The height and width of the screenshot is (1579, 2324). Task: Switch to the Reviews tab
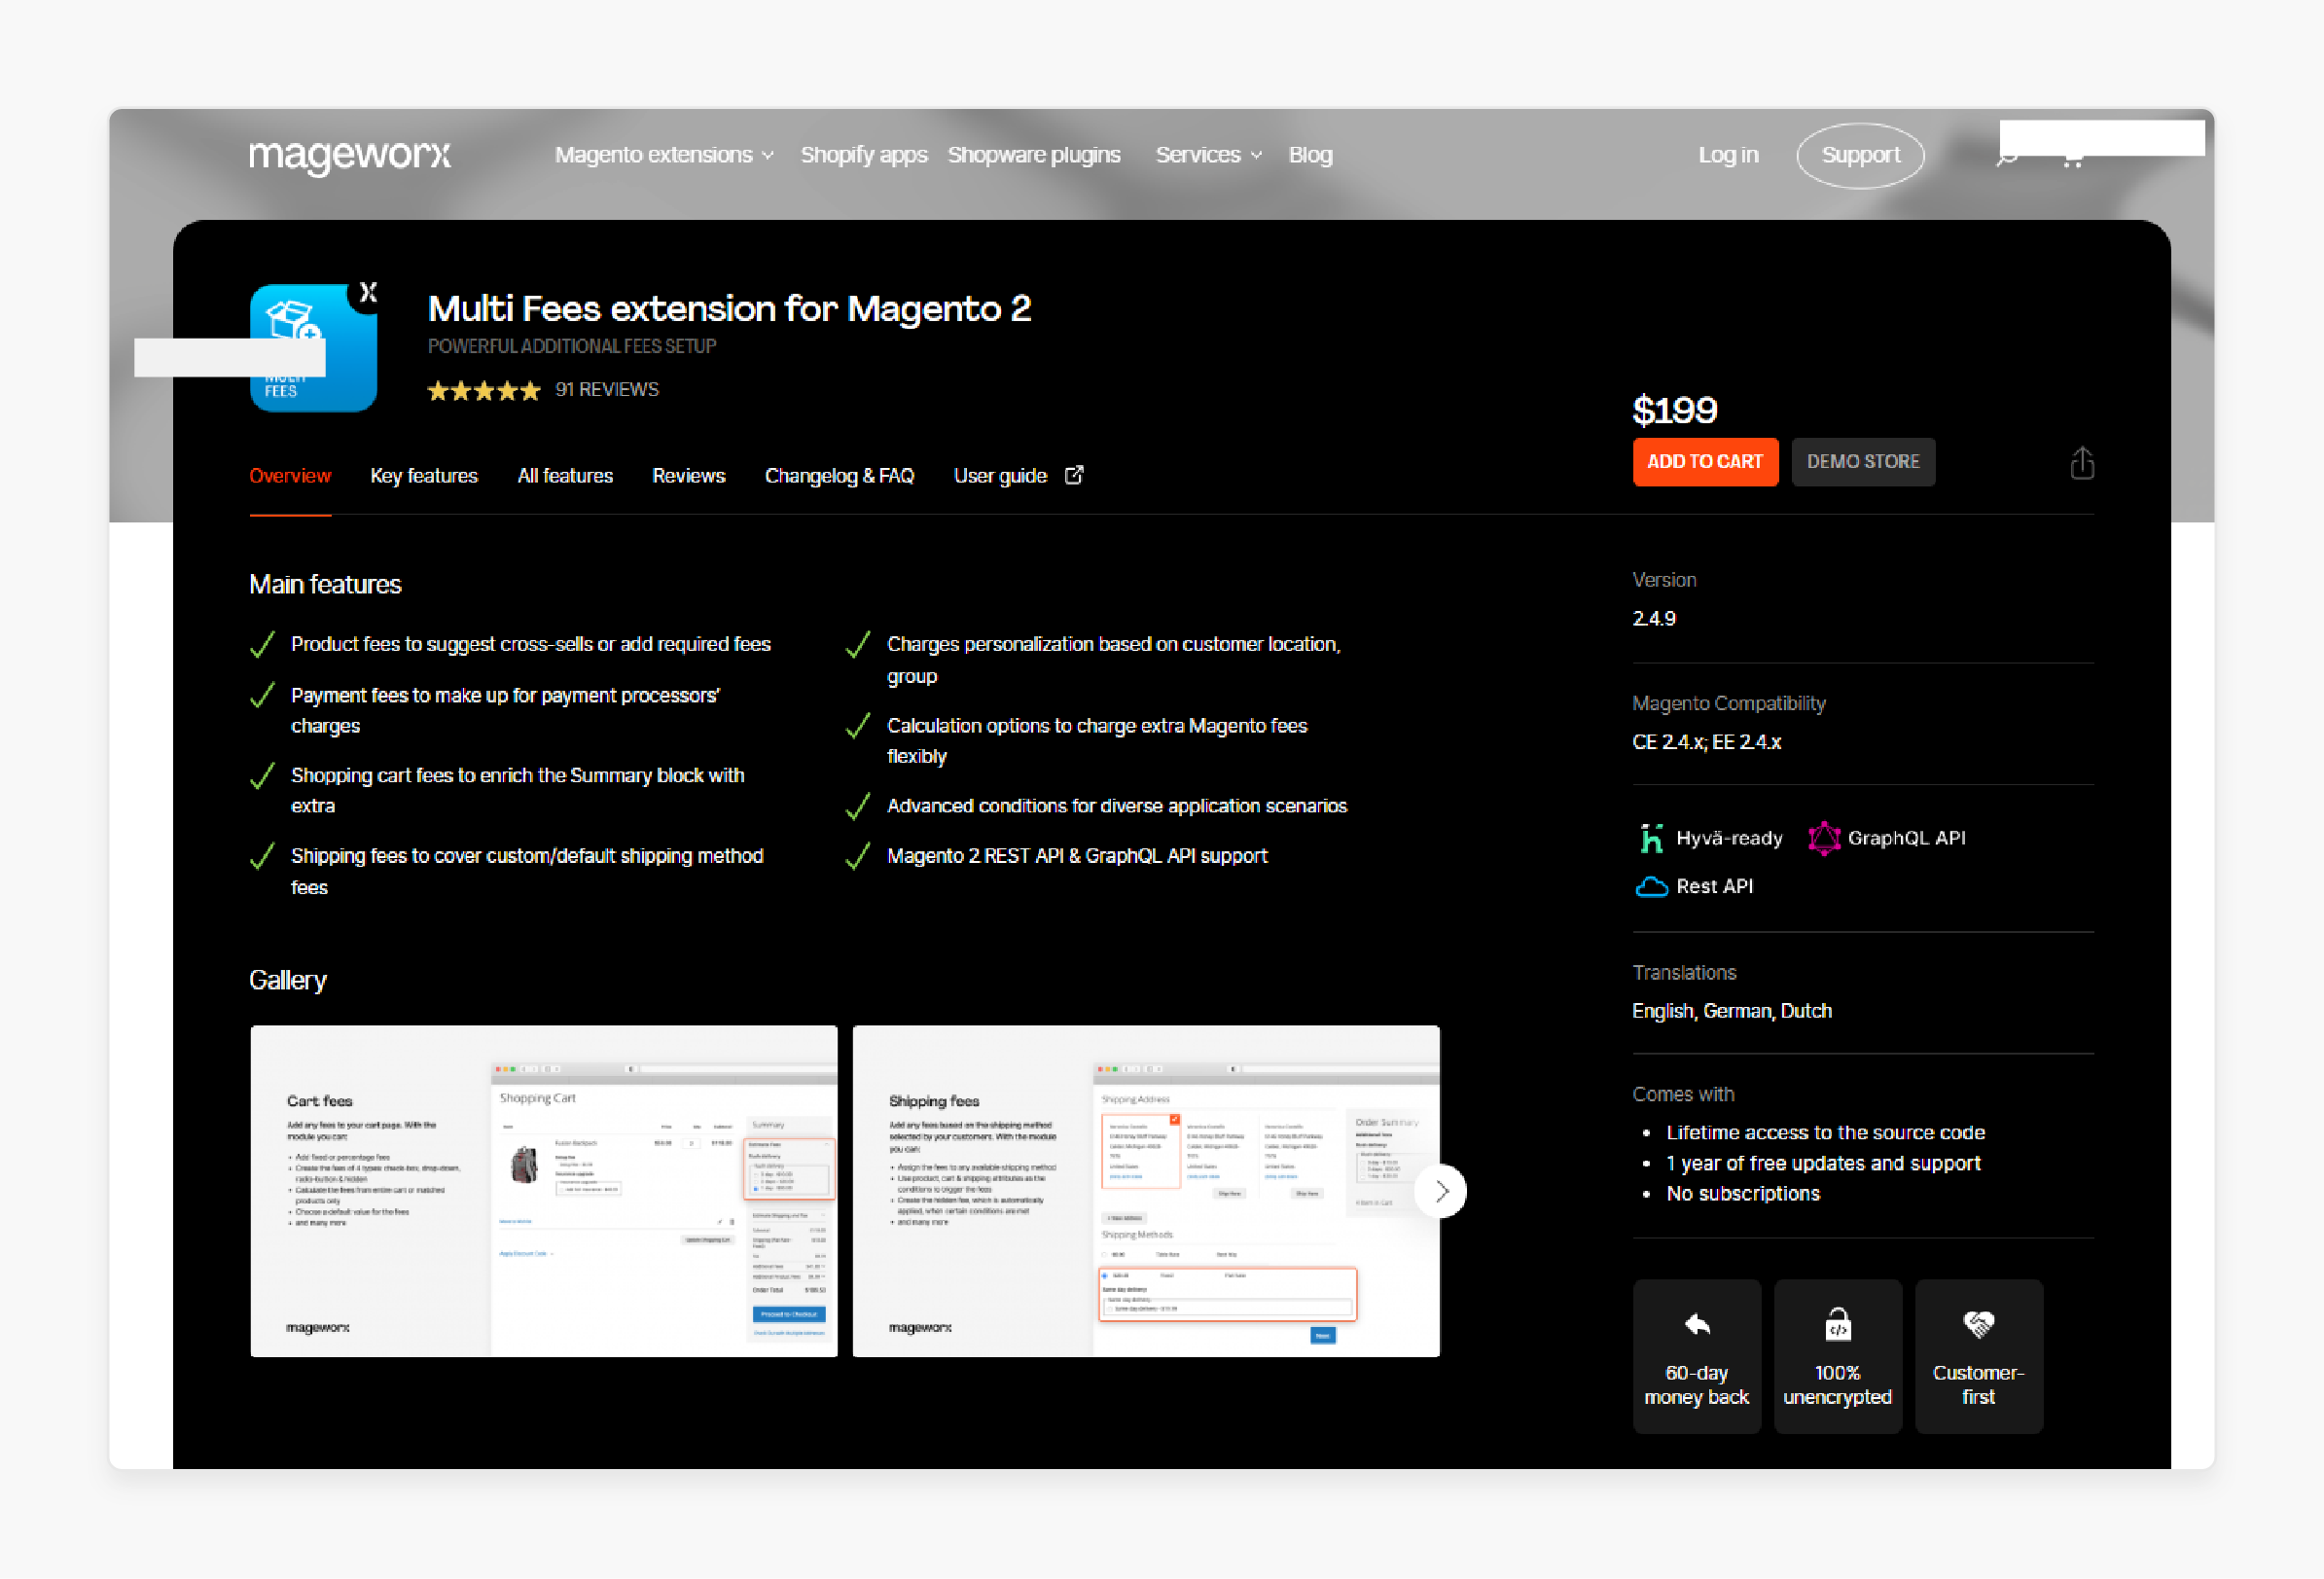click(688, 476)
